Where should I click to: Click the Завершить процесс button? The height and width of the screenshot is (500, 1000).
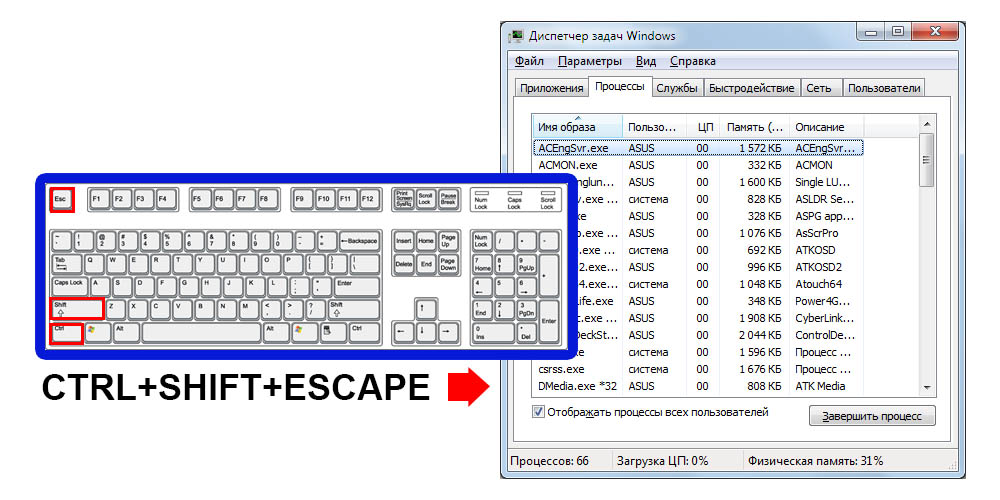pos(872,416)
